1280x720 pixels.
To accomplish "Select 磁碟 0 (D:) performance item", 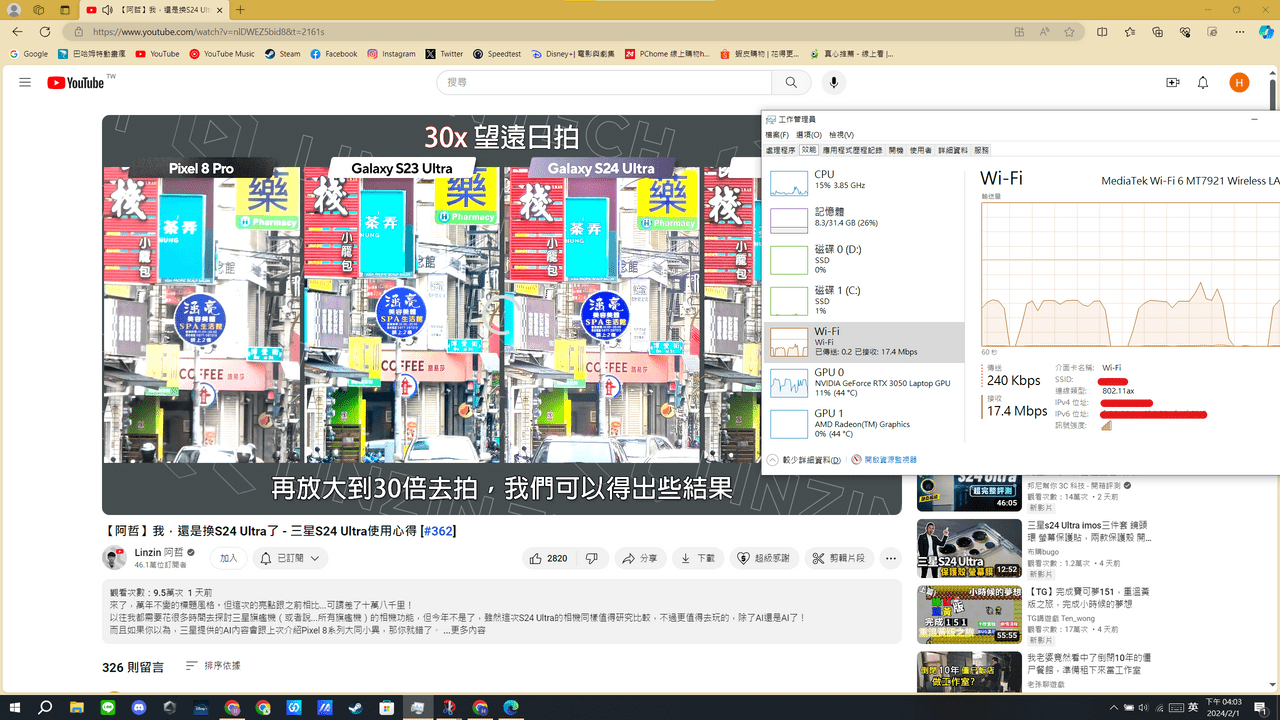I will tap(865, 259).
